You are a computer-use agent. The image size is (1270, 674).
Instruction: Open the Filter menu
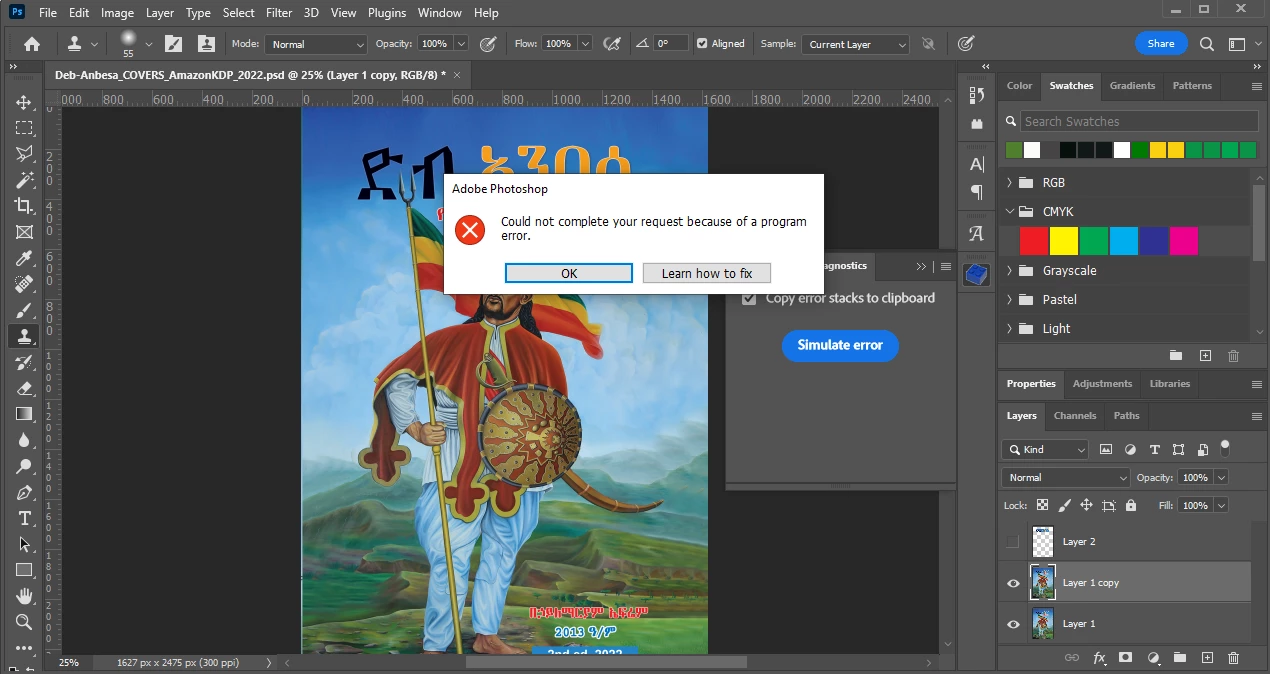(x=279, y=13)
